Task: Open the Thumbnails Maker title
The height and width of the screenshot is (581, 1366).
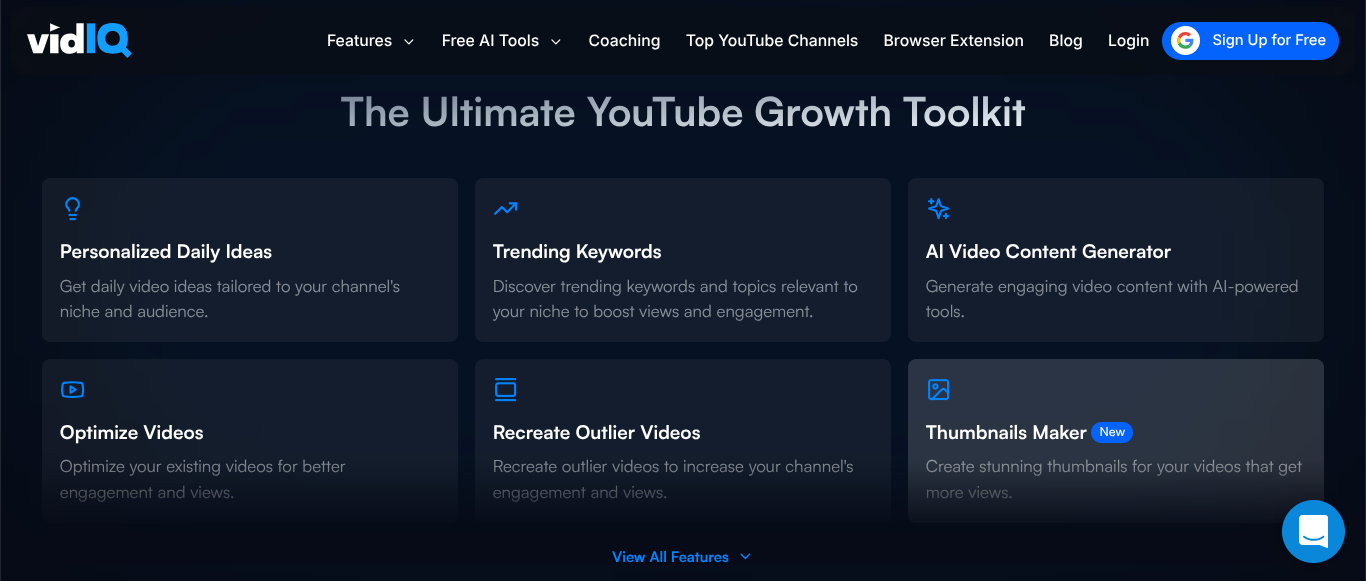Action: [1006, 433]
